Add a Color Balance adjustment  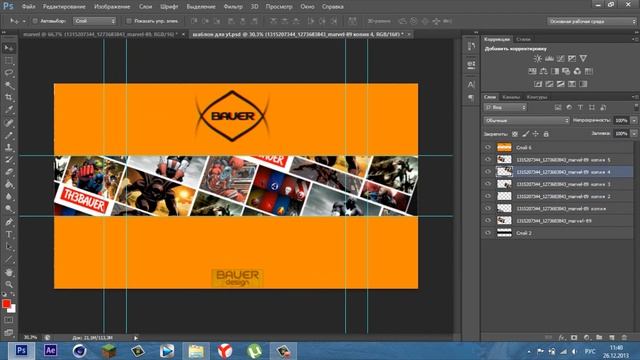pos(544,71)
